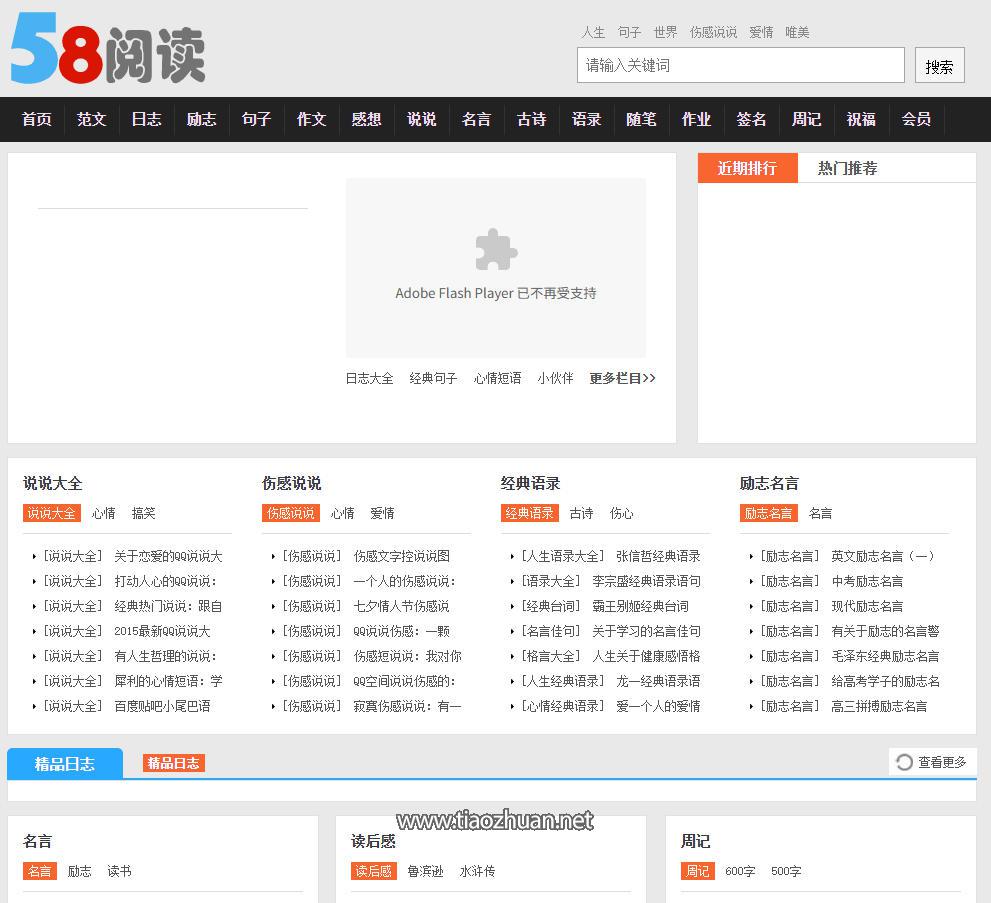Switch to the 热门推荐 tab

[847, 168]
